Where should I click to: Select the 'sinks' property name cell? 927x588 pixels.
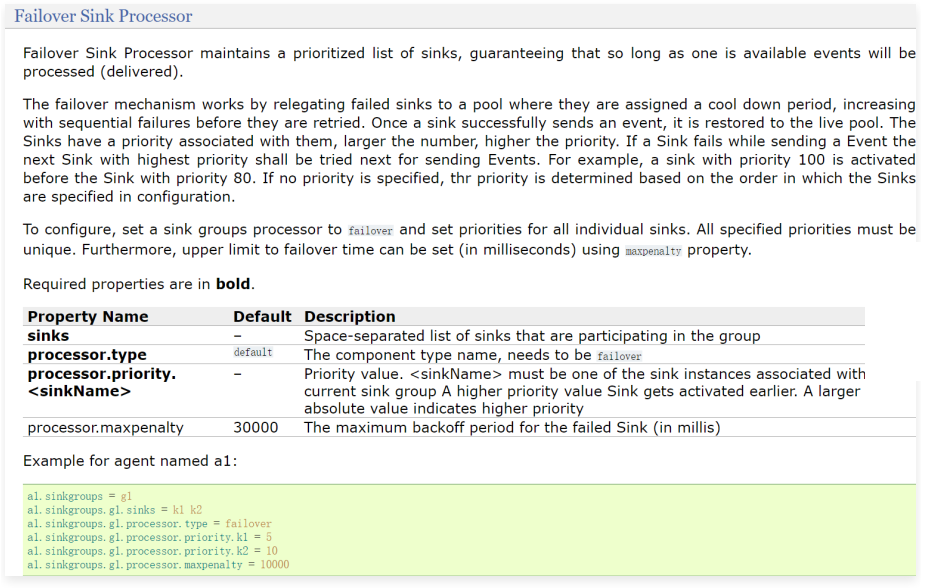coord(48,336)
